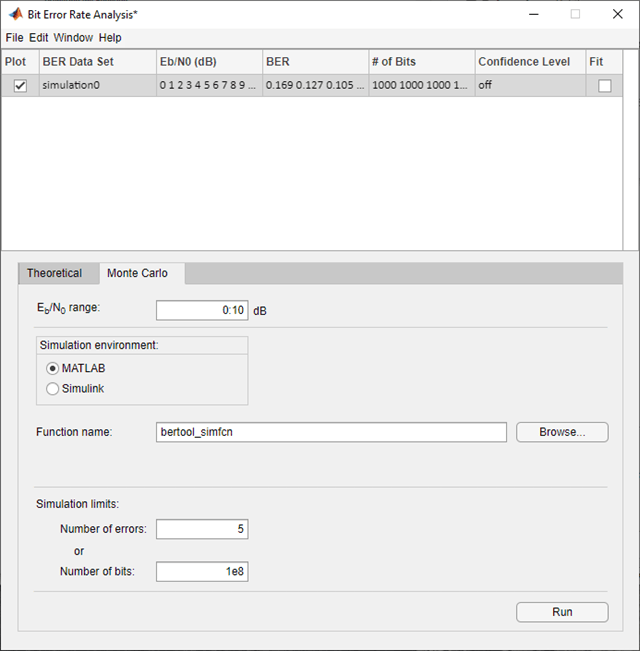
Task: Switch to the Theoretical tab
Action: tap(59, 273)
